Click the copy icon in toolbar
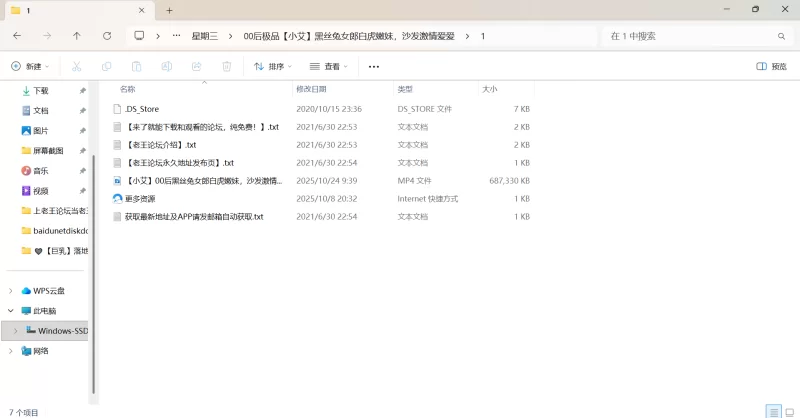 (x=107, y=66)
